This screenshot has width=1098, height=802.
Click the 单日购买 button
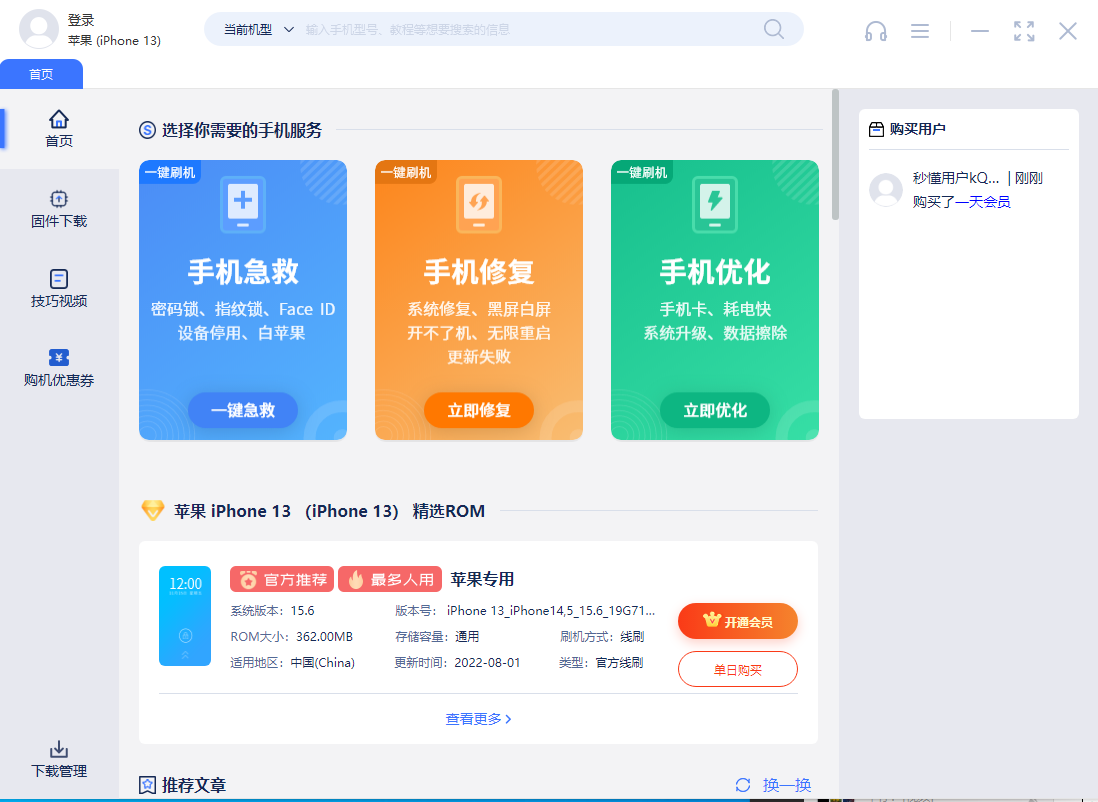tap(737, 669)
